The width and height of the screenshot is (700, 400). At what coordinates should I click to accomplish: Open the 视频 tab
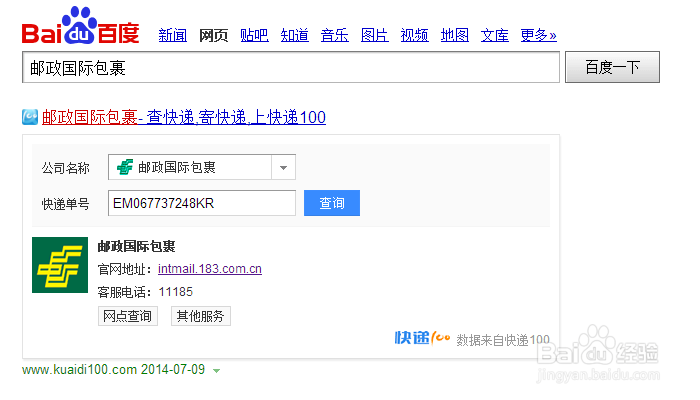[x=414, y=35]
